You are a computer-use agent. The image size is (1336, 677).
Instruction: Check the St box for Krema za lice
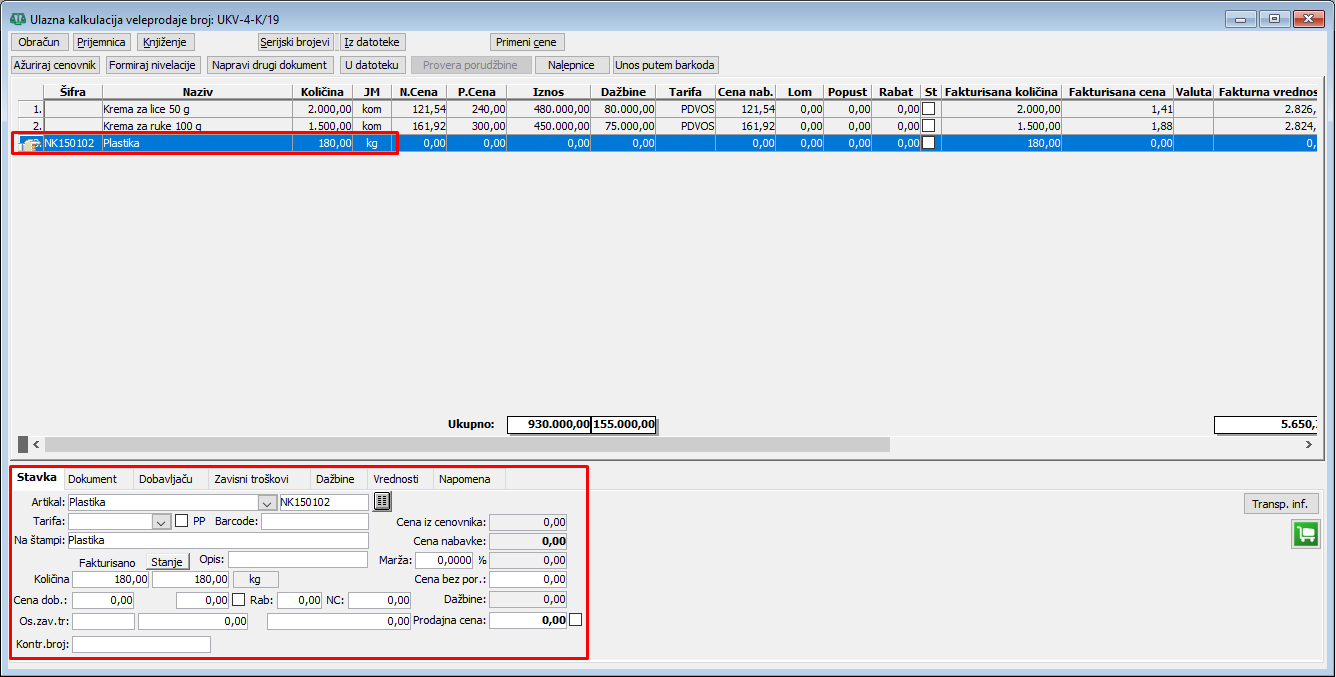click(928, 109)
